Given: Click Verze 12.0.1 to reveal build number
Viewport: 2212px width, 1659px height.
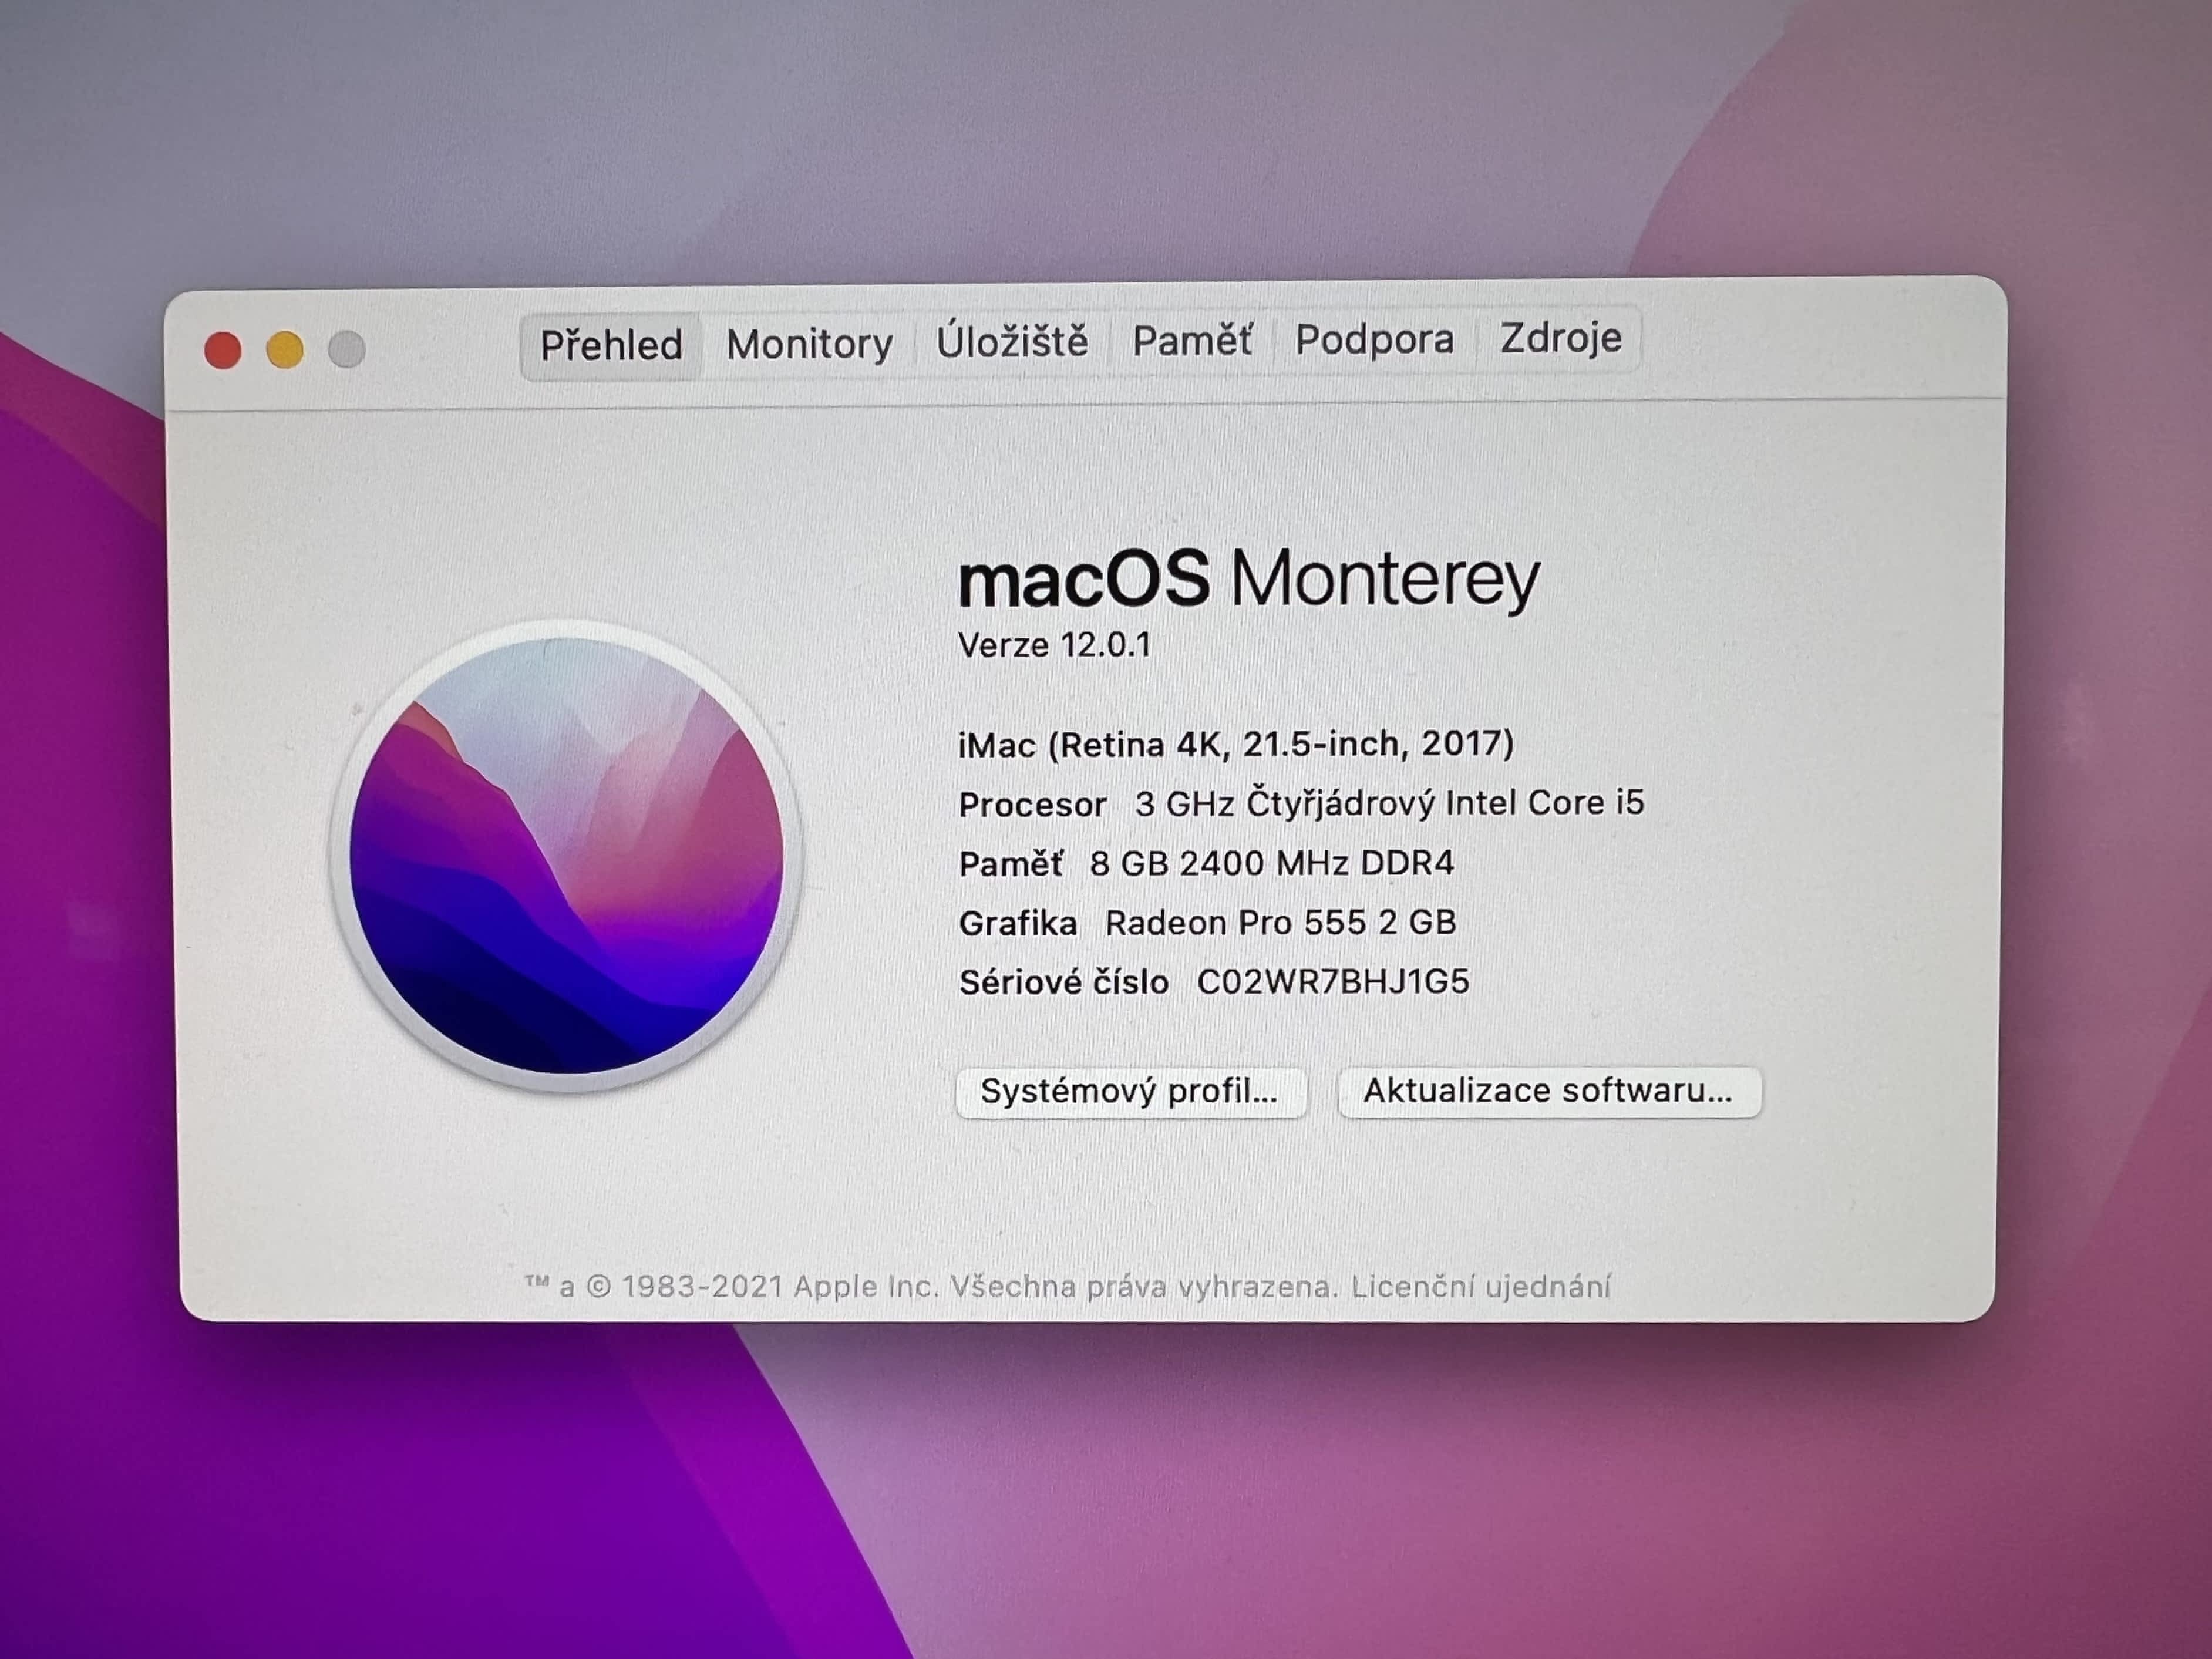Looking at the screenshot, I should coord(1054,645).
